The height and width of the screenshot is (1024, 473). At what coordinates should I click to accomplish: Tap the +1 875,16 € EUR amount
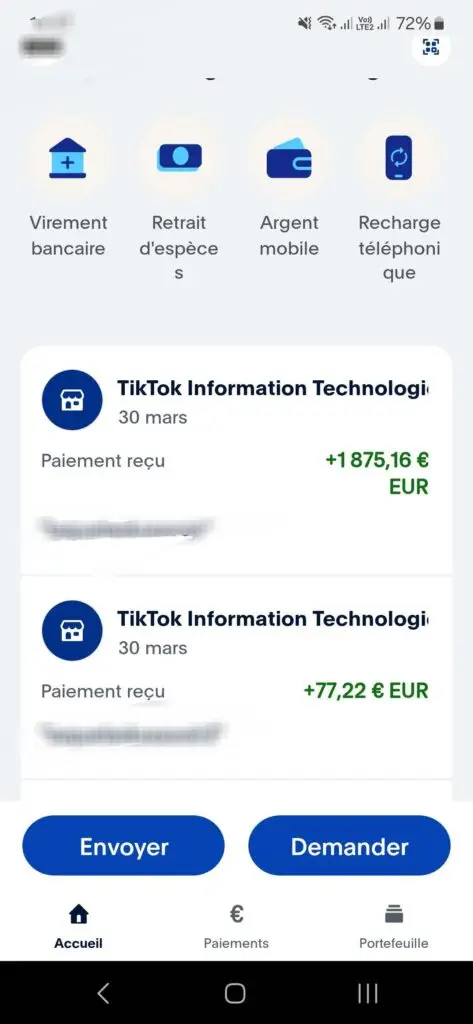click(377, 473)
